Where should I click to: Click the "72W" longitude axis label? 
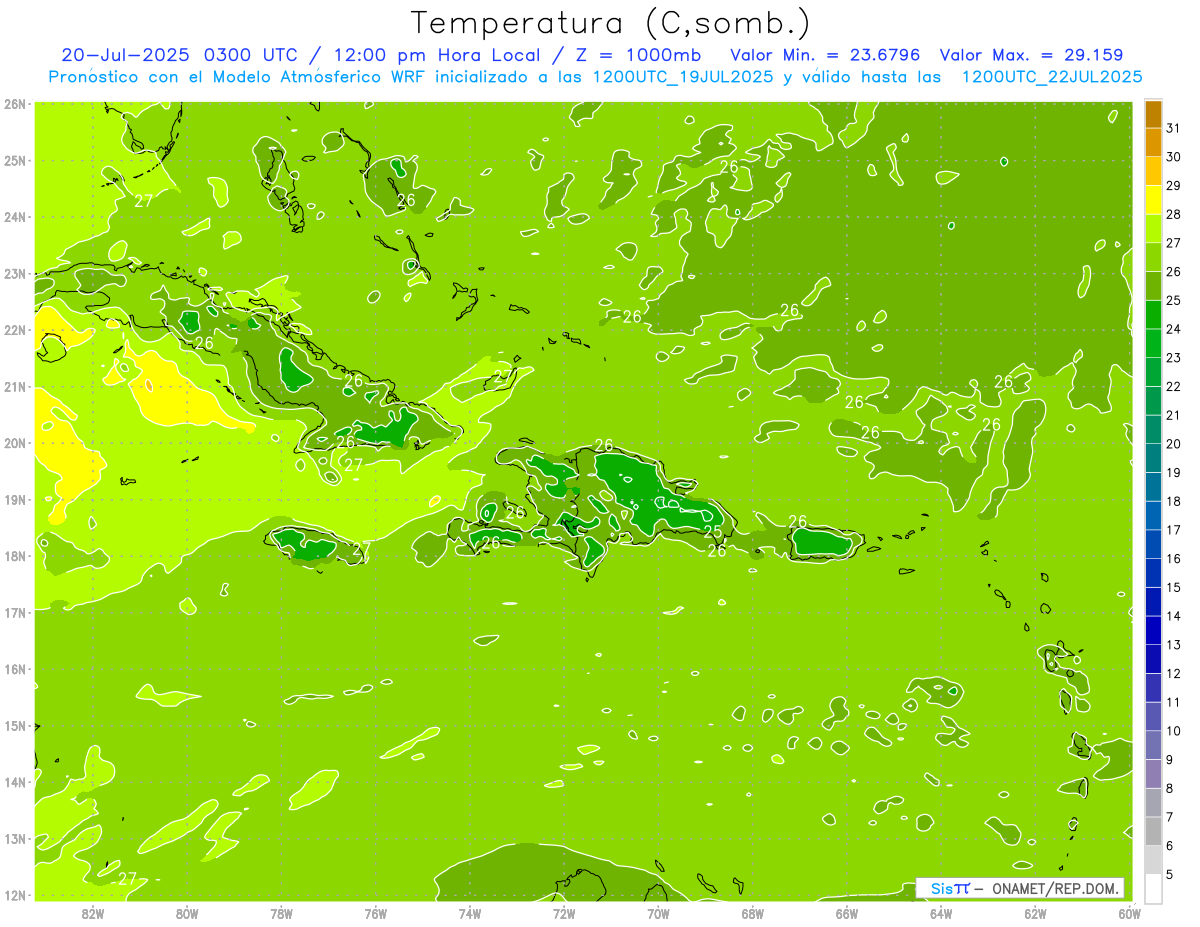[x=564, y=912]
